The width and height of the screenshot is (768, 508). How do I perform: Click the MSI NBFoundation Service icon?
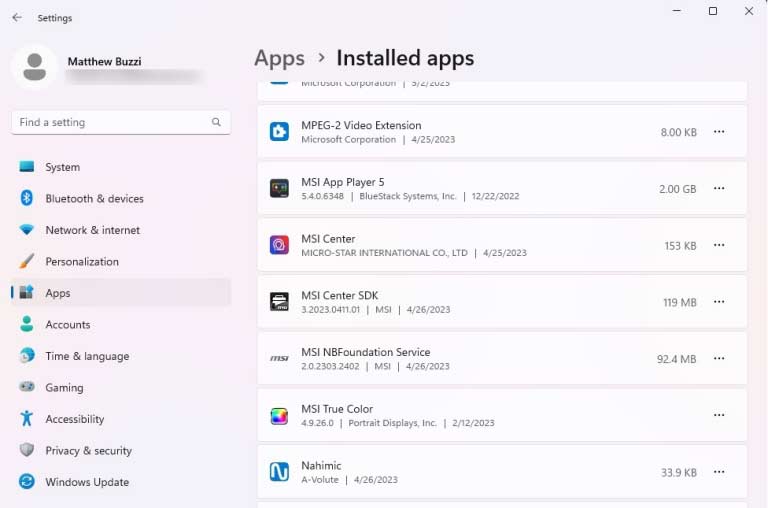pyautogui.click(x=279, y=358)
